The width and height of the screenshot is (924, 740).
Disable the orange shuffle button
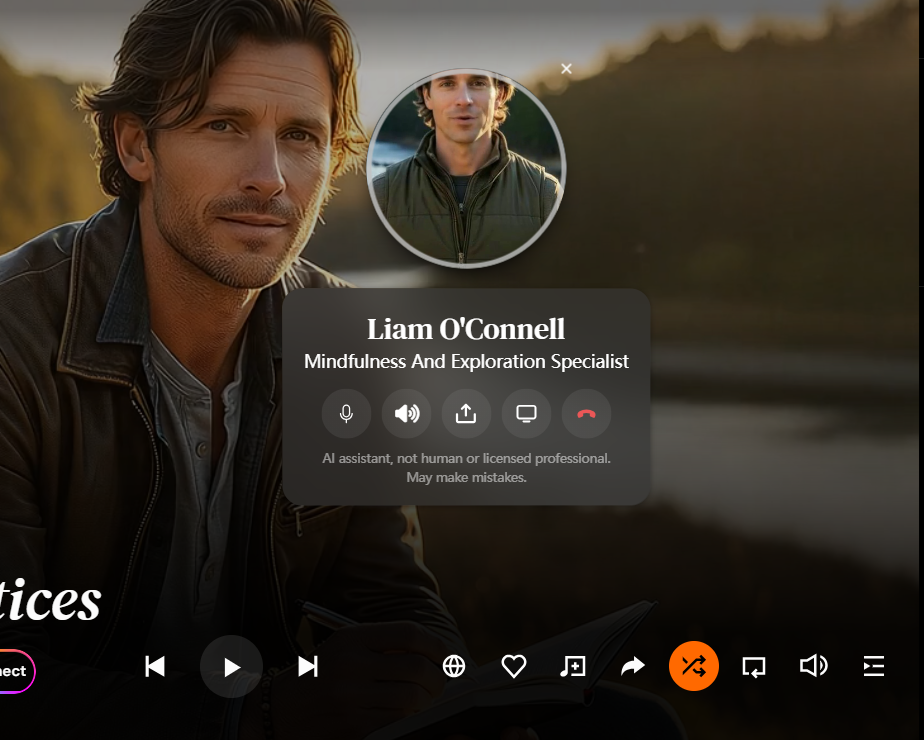[694, 666]
